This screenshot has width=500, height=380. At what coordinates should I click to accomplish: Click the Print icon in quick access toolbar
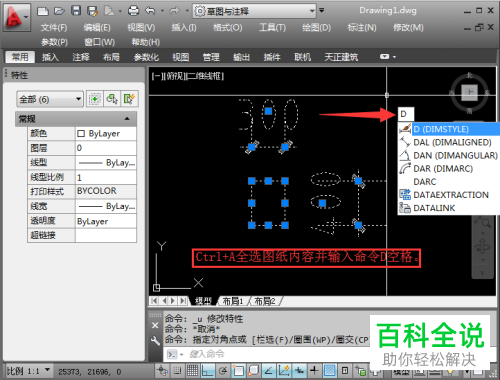pyautogui.click(x=133, y=11)
